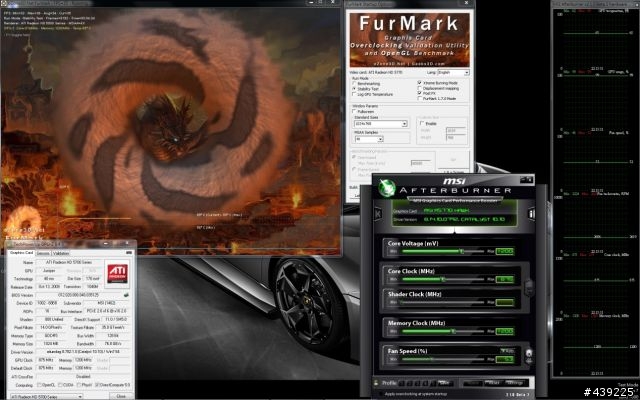Click the GPU Name field in GPU-Z
Image resolution: width=640 pixels, height=400 pixels.
pyautogui.click(x=69, y=262)
